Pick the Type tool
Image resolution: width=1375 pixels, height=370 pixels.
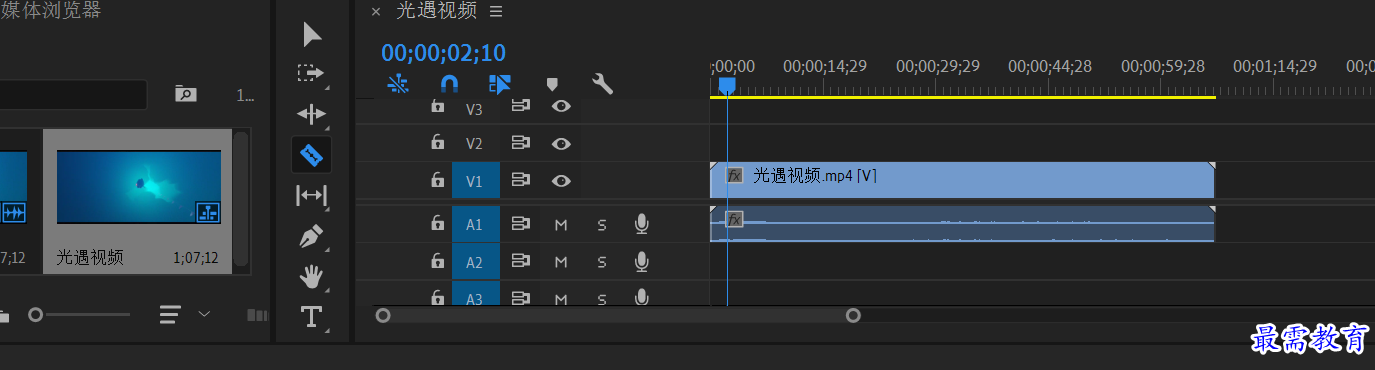[312, 317]
